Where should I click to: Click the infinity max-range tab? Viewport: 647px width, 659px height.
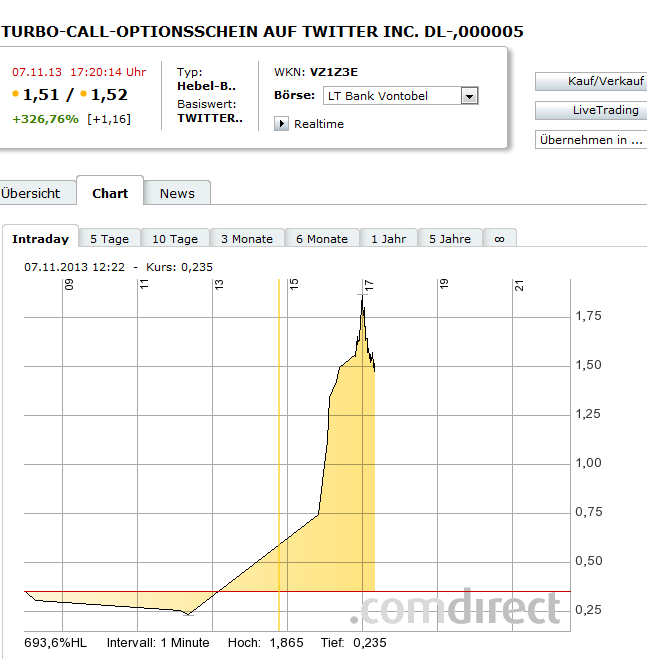click(499, 239)
